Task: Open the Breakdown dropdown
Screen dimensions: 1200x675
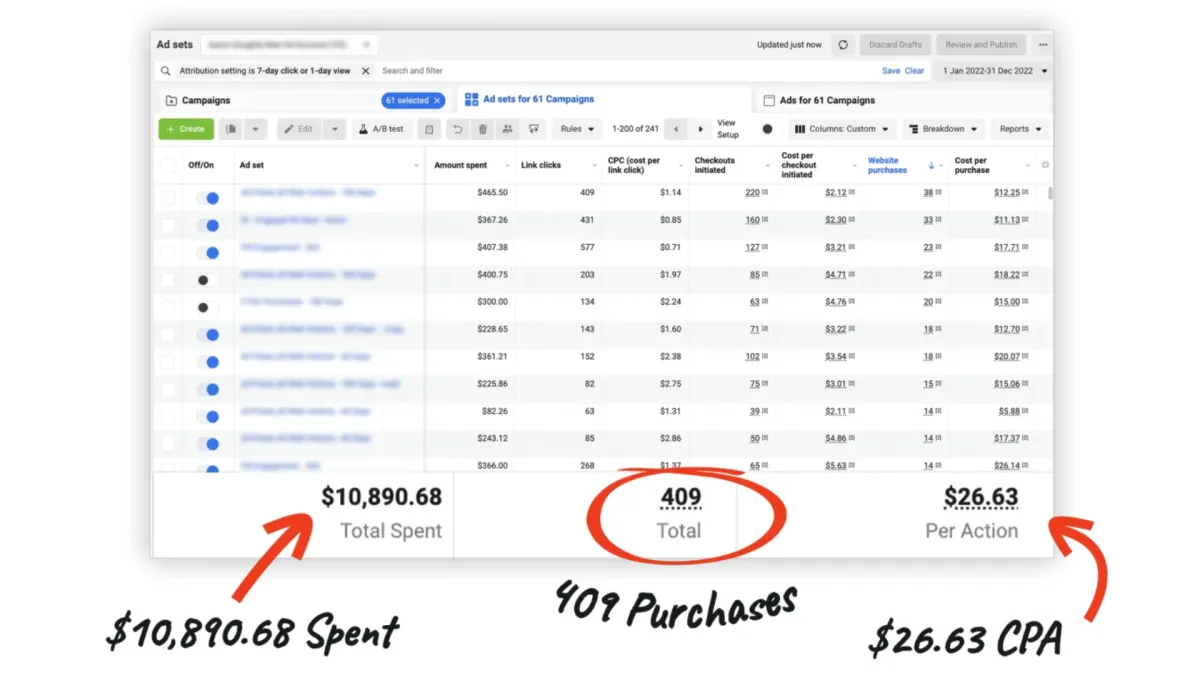Action: point(943,129)
